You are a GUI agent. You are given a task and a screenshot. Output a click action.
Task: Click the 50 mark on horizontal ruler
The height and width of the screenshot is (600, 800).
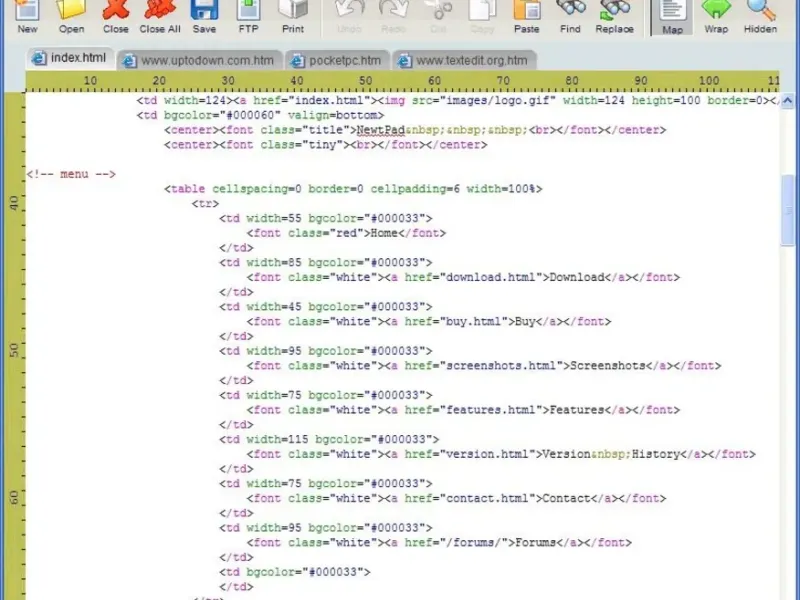coord(365,81)
